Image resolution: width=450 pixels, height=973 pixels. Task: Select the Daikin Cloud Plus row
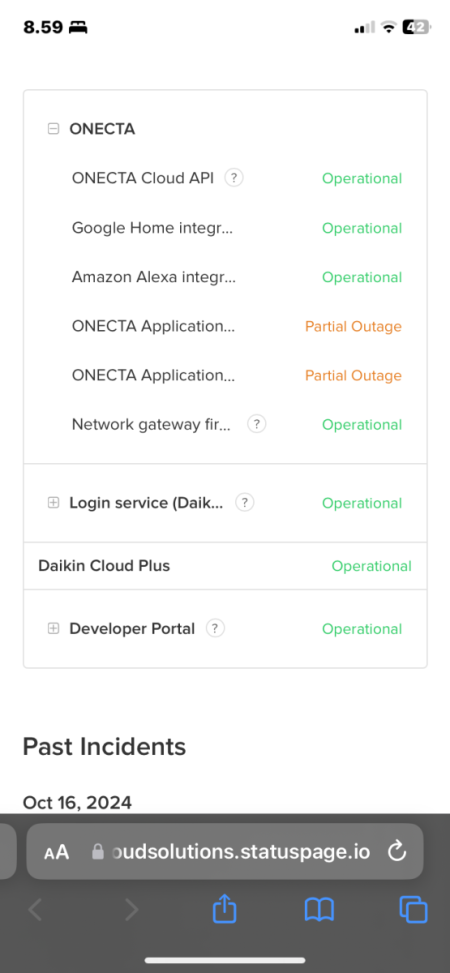[225, 566]
